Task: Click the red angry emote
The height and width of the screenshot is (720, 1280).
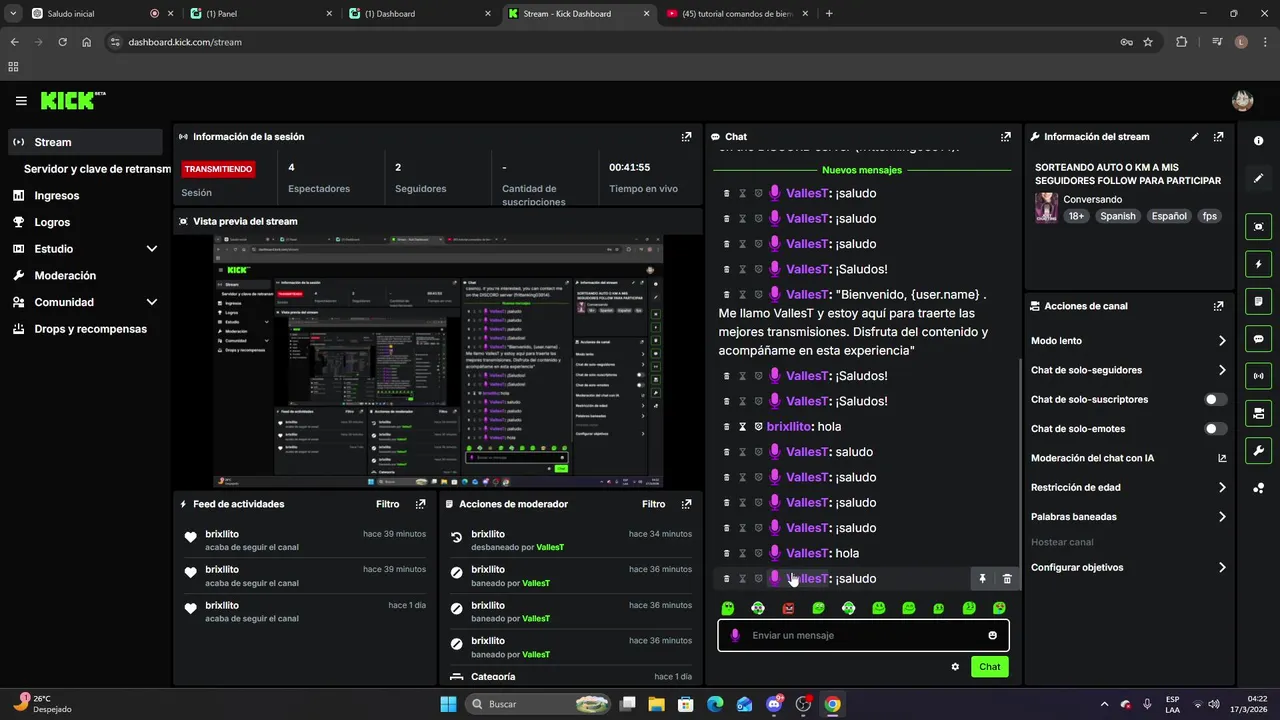Action: [788, 608]
